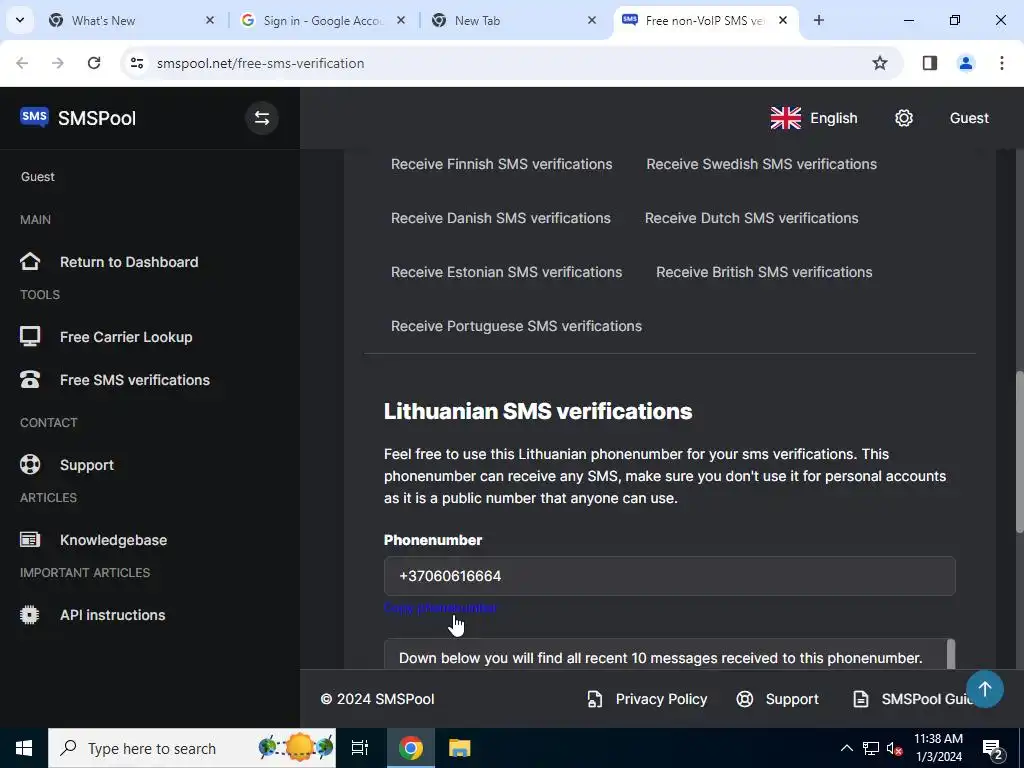This screenshot has width=1024, height=768.
Task: Open Free Carrier Lookup tool
Action: coord(126,337)
